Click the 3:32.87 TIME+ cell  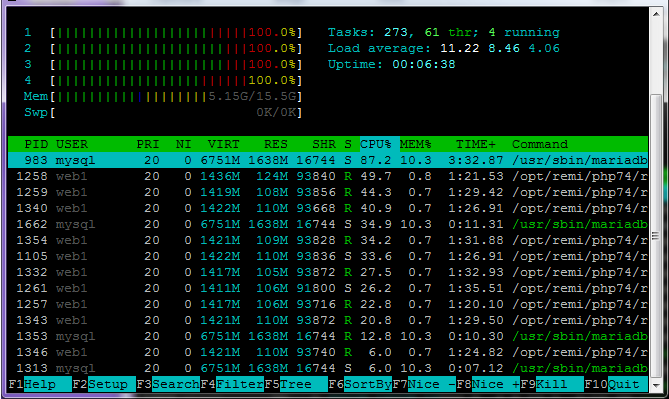pyautogui.click(x=476, y=160)
